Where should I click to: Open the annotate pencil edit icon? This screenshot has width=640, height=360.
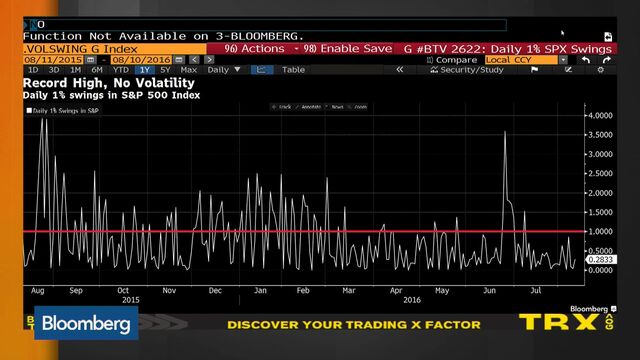tap(568, 70)
